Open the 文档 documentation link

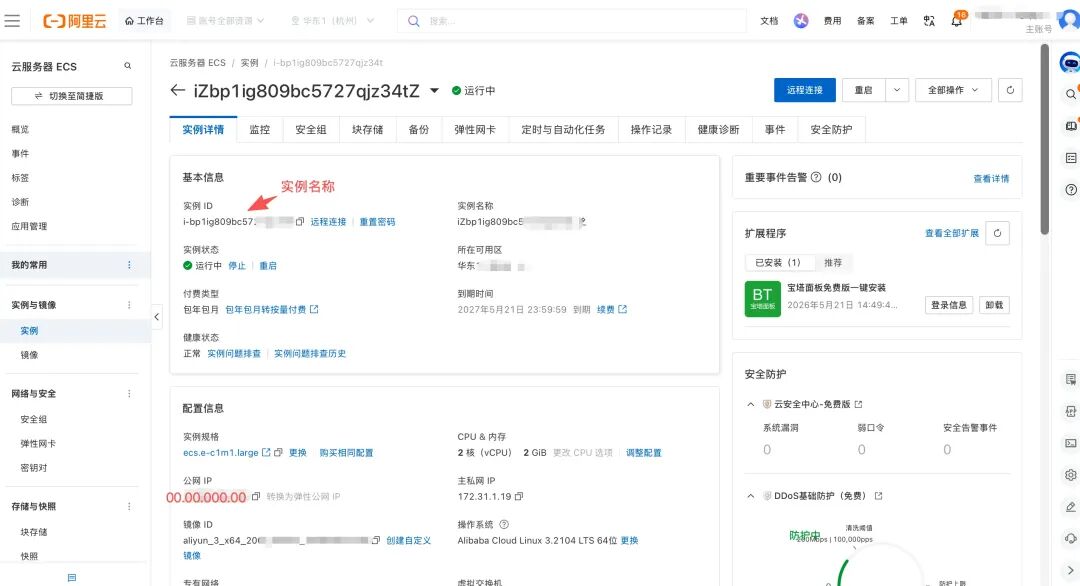(x=769, y=21)
